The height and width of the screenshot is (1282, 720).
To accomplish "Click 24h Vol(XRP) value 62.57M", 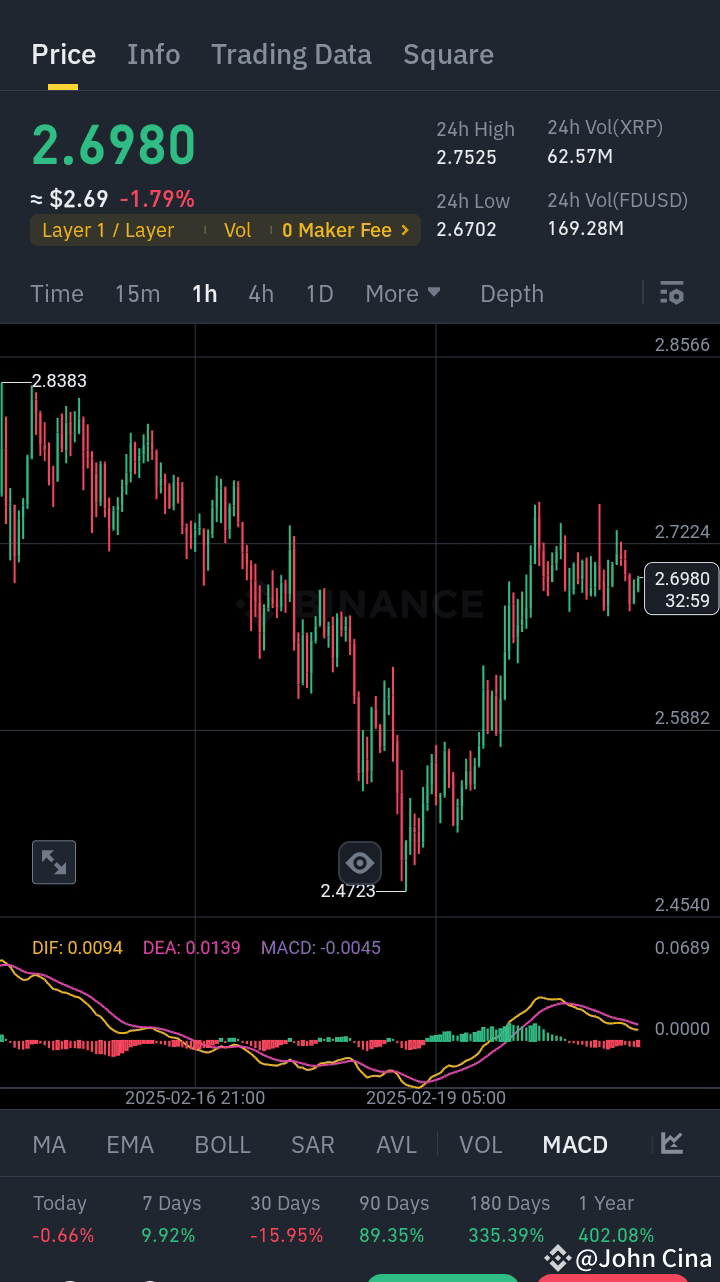I will tap(580, 156).
